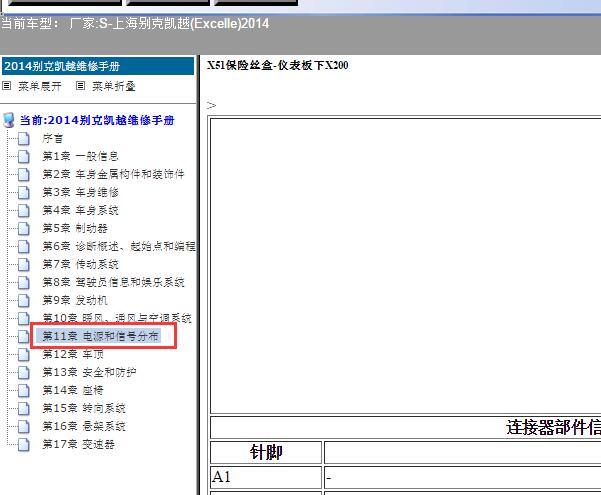
Task: Click the page icon beside 第17章 变速器
Action: pyautogui.click(x=23, y=445)
